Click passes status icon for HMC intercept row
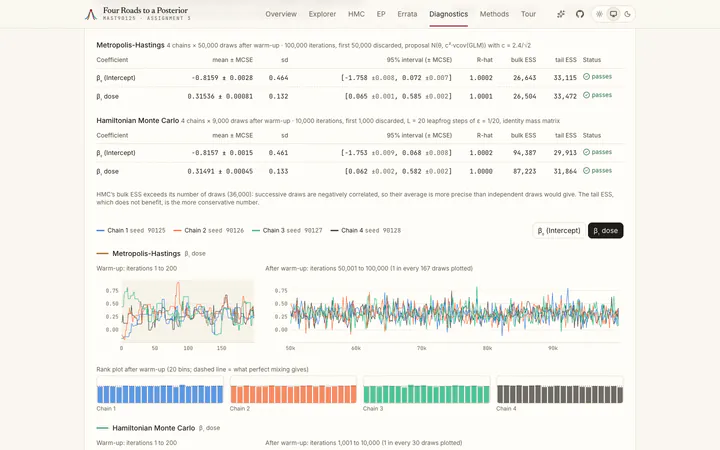The width and height of the screenshot is (720, 450). click(x=586, y=152)
